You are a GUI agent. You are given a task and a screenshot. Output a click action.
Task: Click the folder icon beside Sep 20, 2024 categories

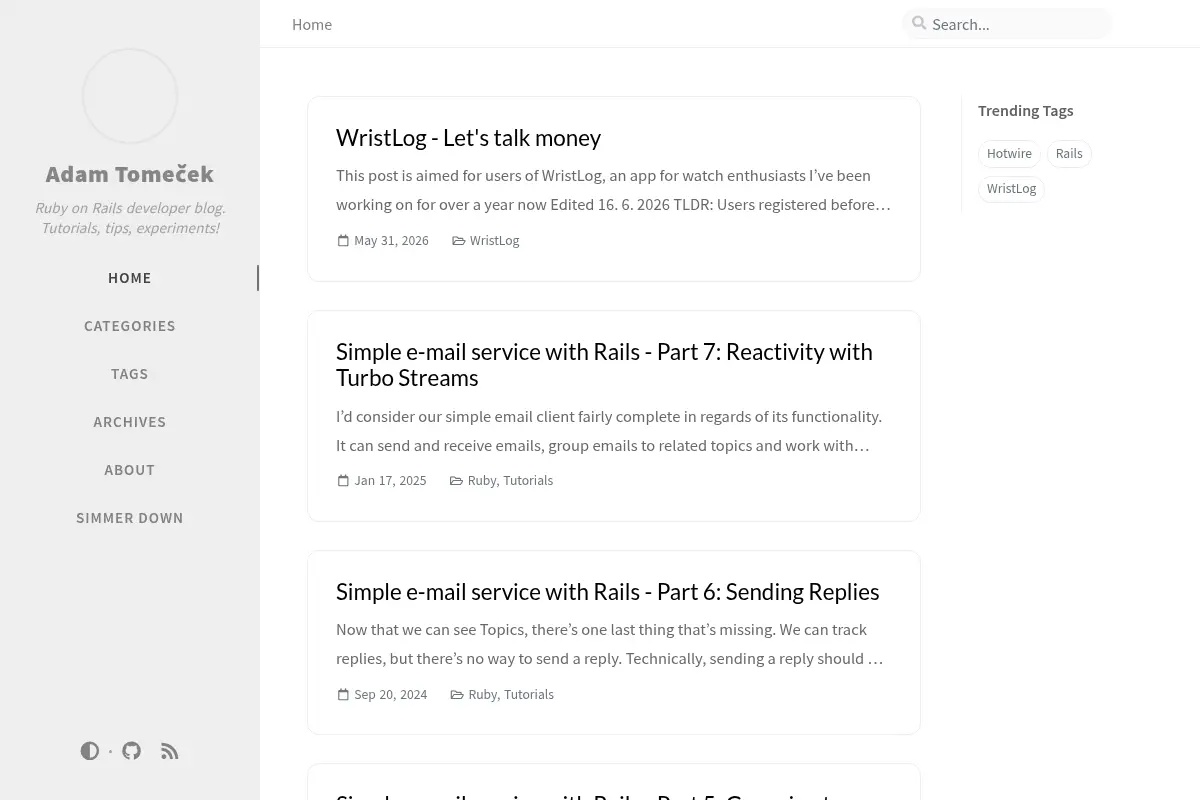[x=457, y=695]
